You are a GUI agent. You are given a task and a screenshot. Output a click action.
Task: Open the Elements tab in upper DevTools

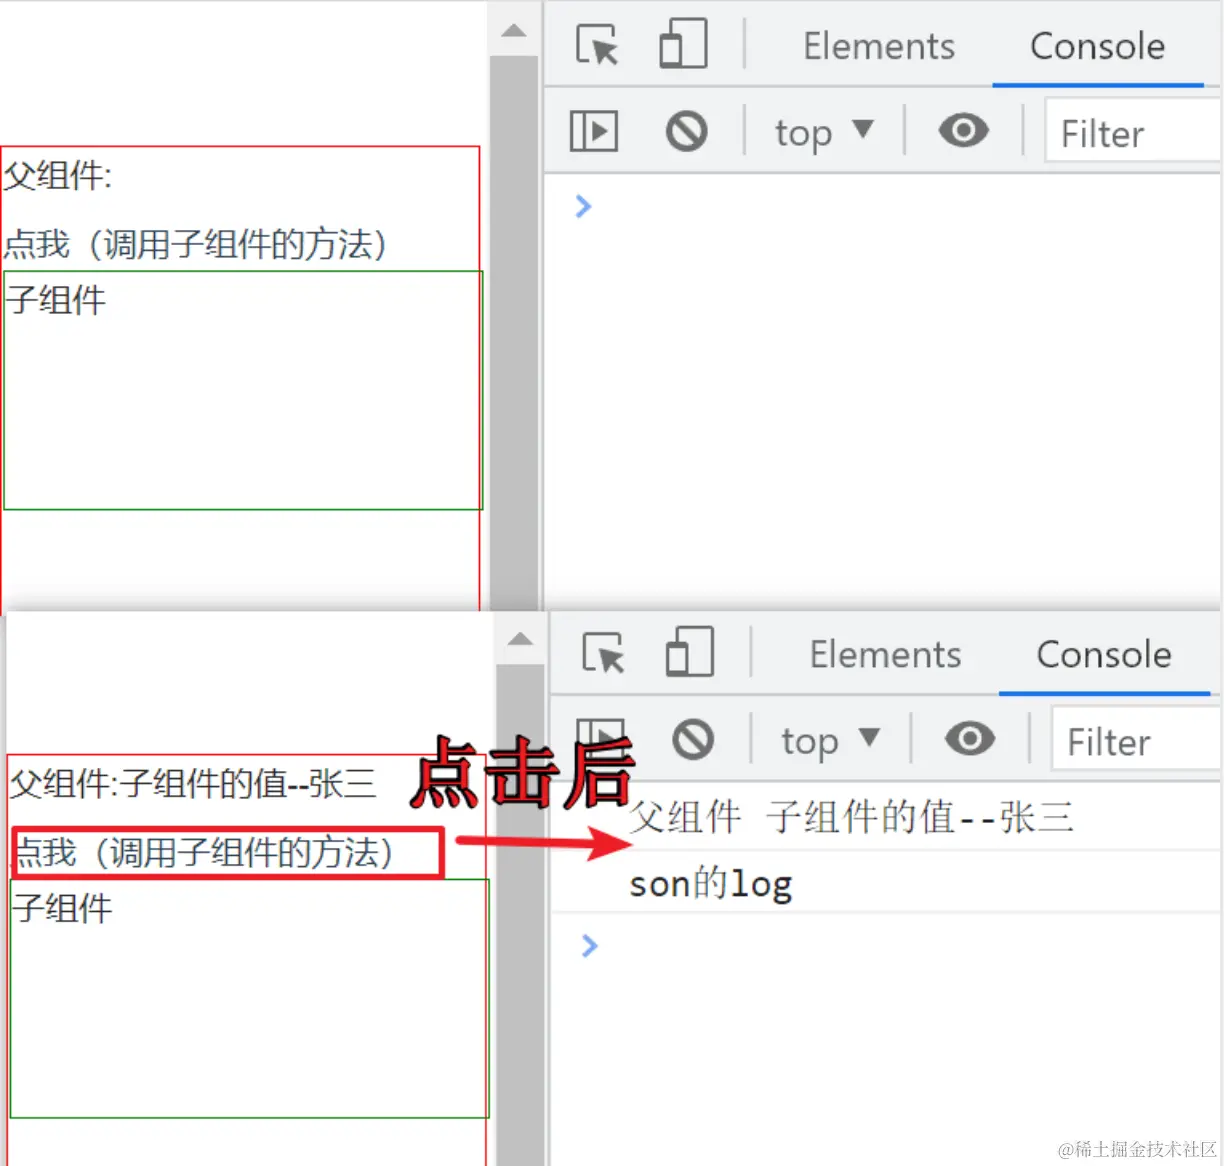[879, 46]
